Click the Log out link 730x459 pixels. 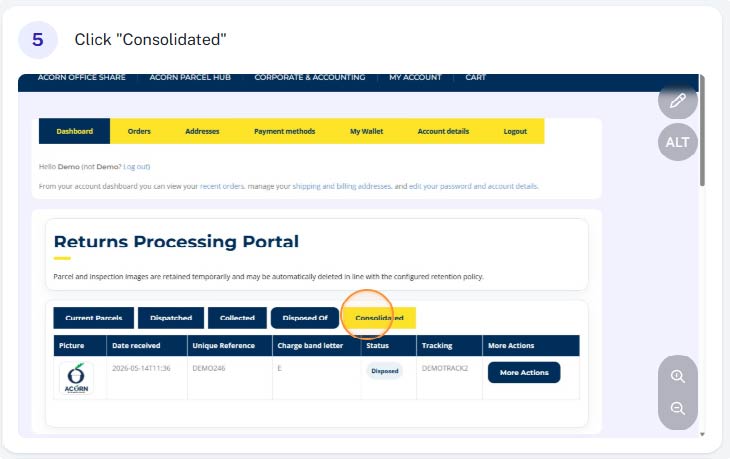[x=136, y=167]
